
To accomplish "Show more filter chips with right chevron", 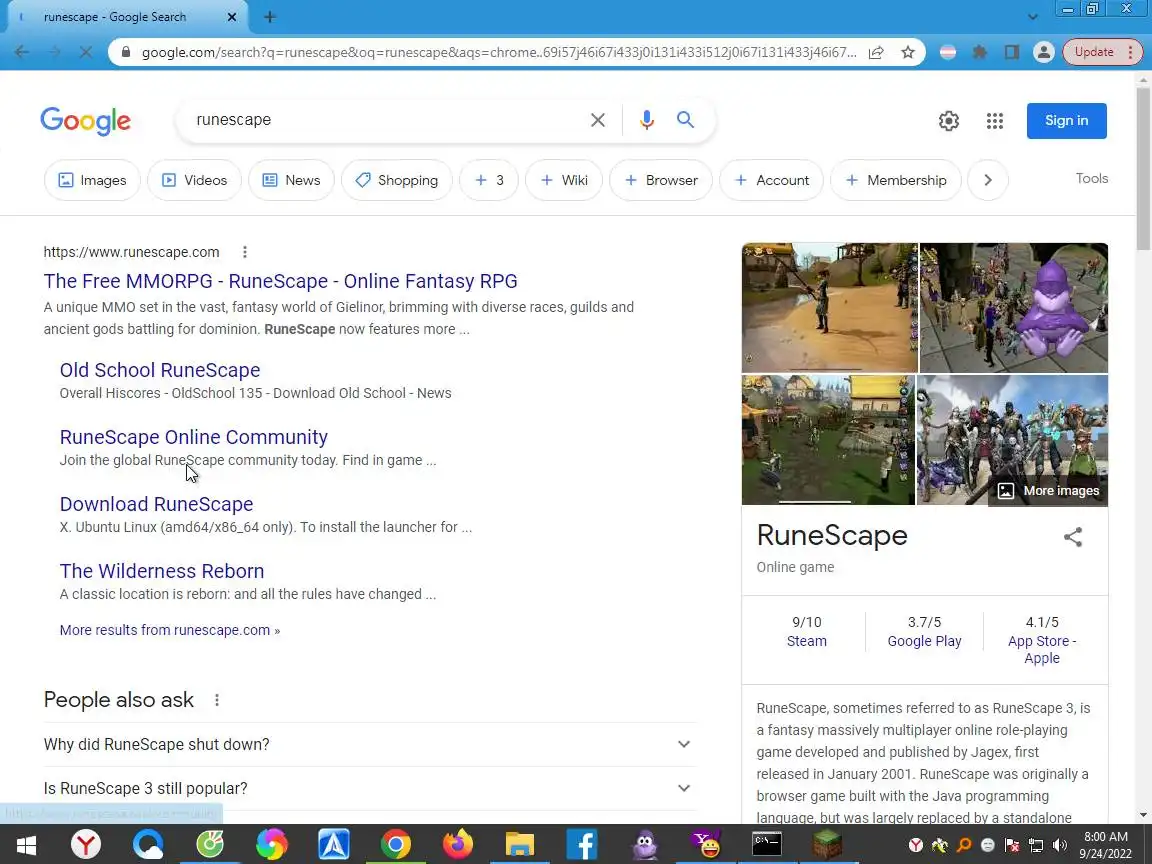I will point(987,180).
